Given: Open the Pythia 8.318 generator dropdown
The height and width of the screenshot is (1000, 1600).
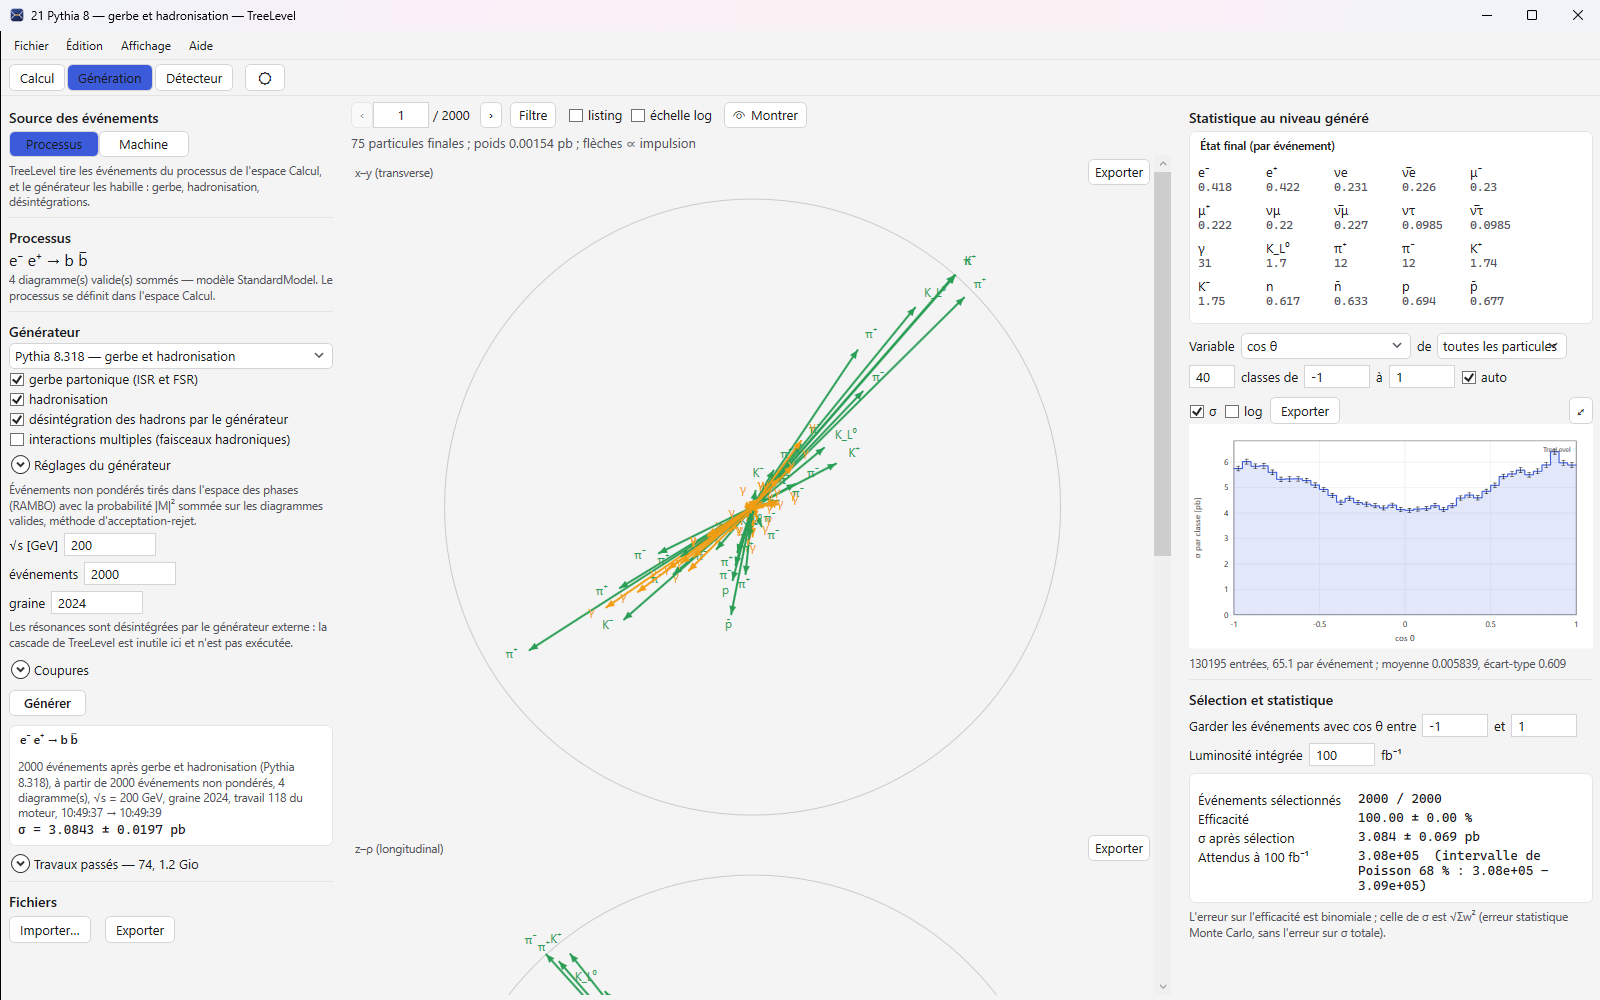Looking at the screenshot, I should (171, 356).
